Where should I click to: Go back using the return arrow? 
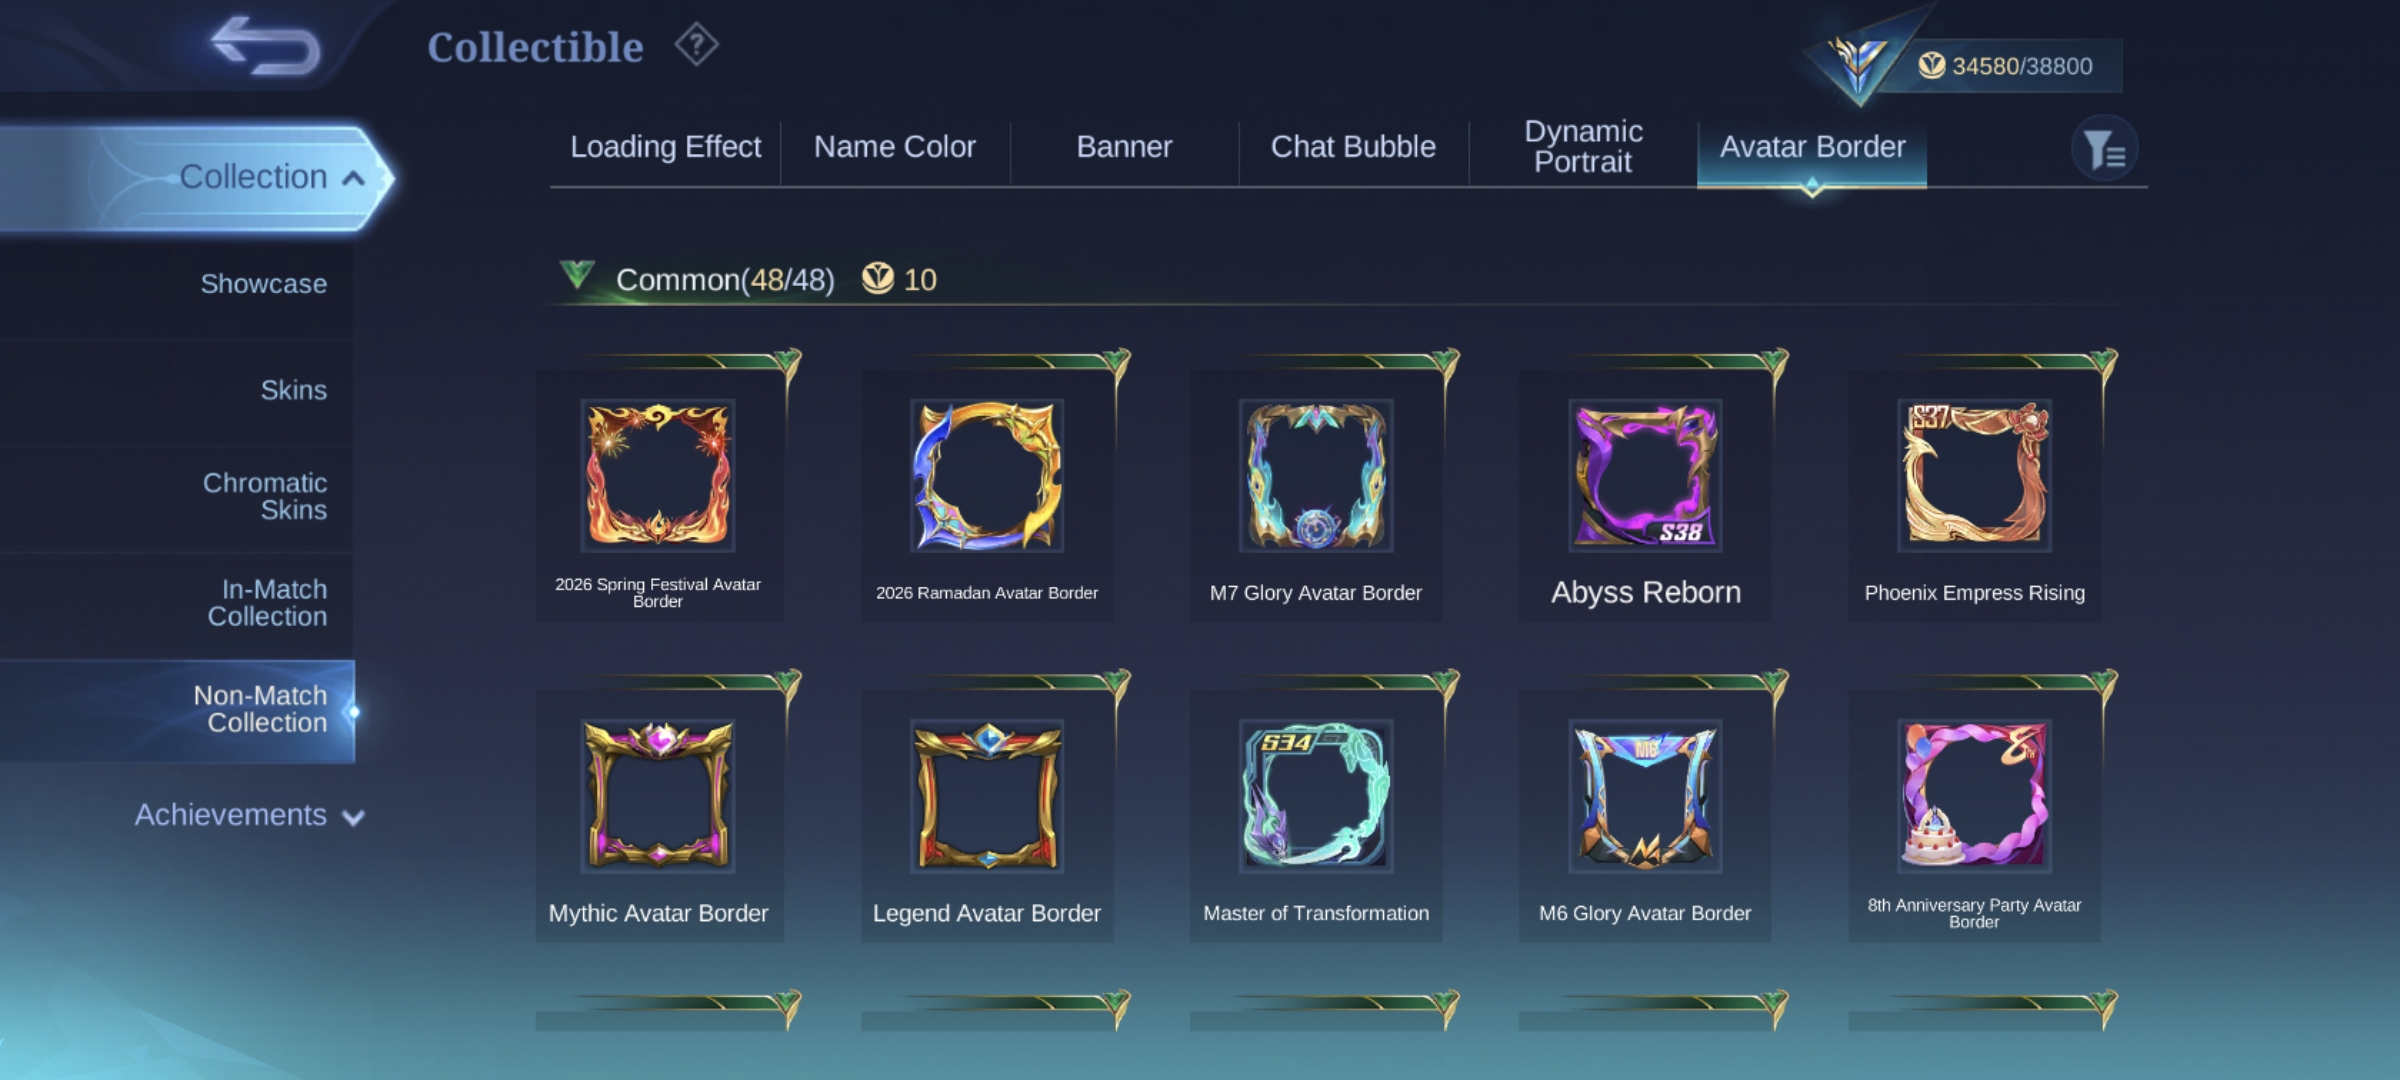coord(266,46)
